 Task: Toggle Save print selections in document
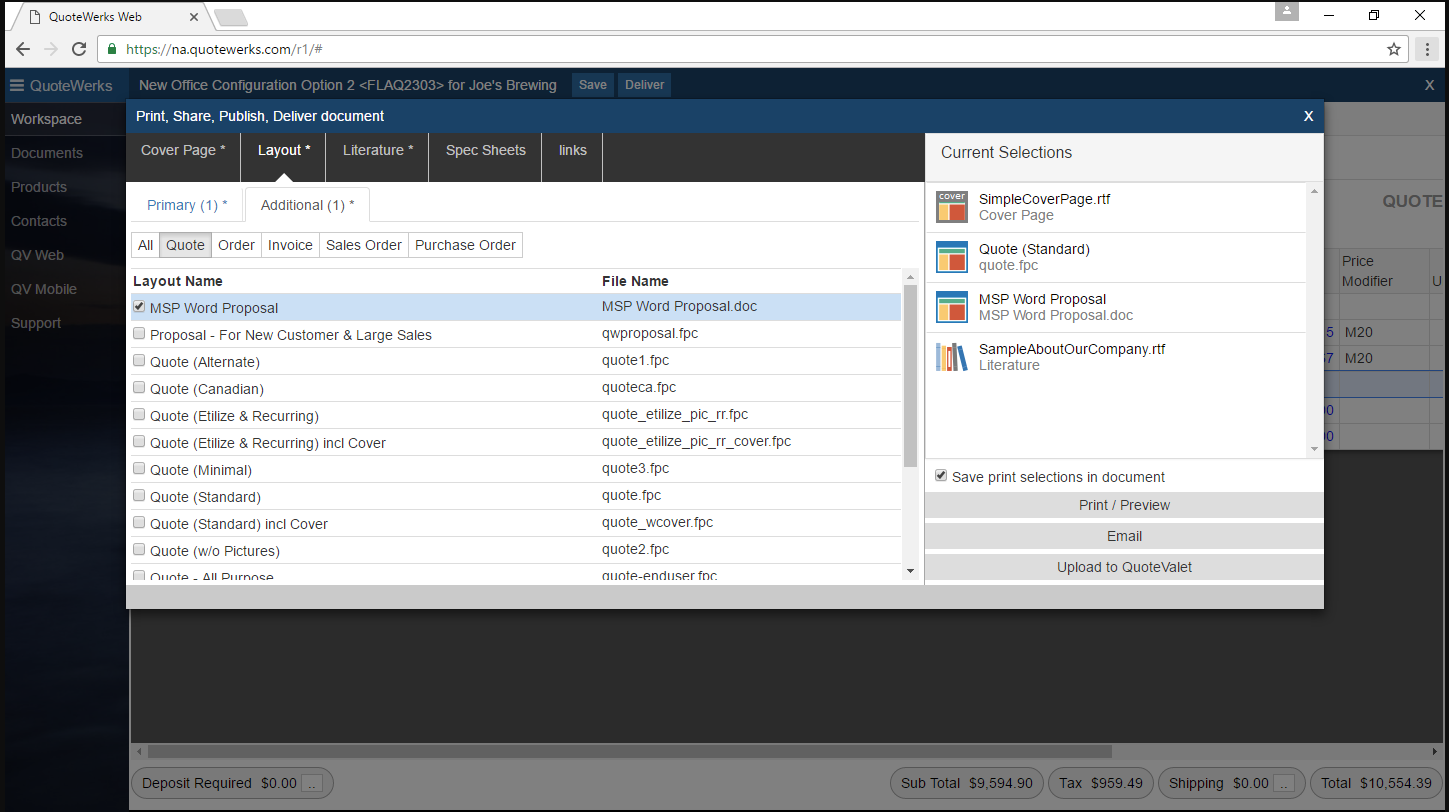coord(941,476)
